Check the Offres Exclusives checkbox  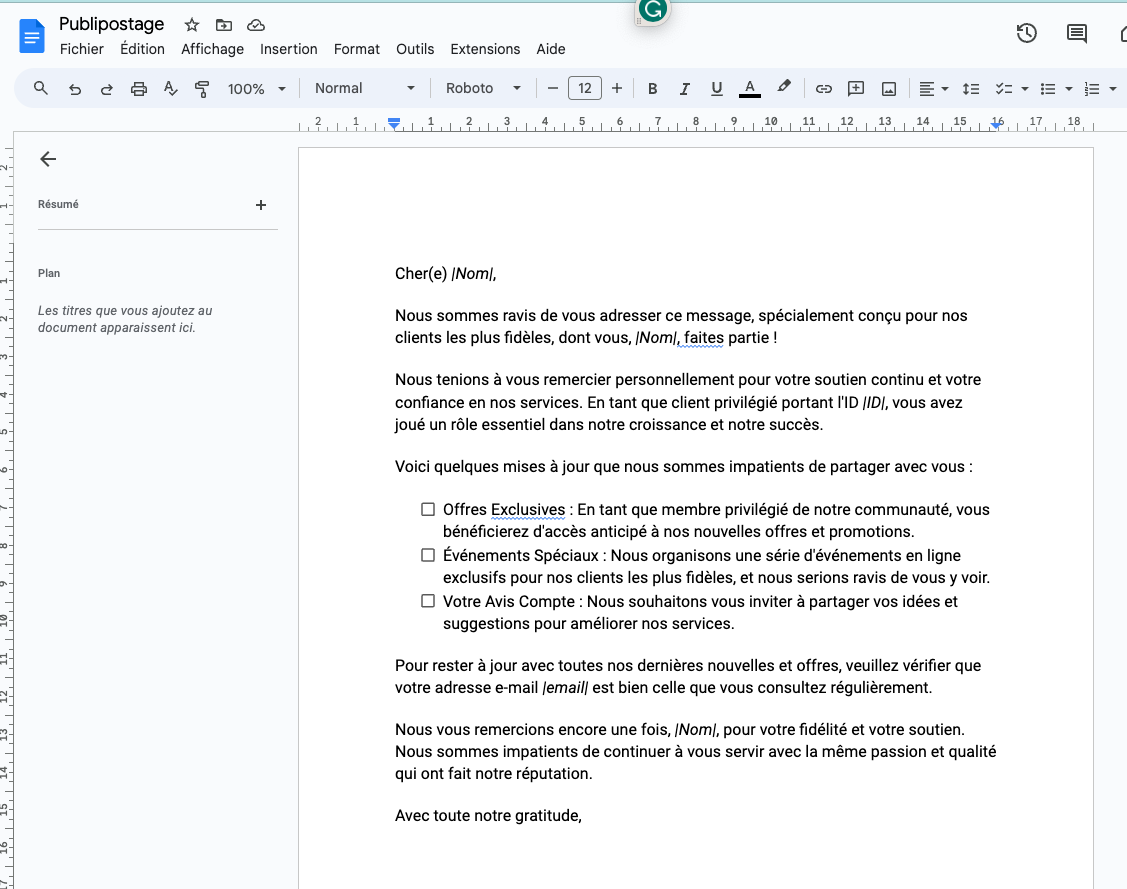(x=428, y=510)
